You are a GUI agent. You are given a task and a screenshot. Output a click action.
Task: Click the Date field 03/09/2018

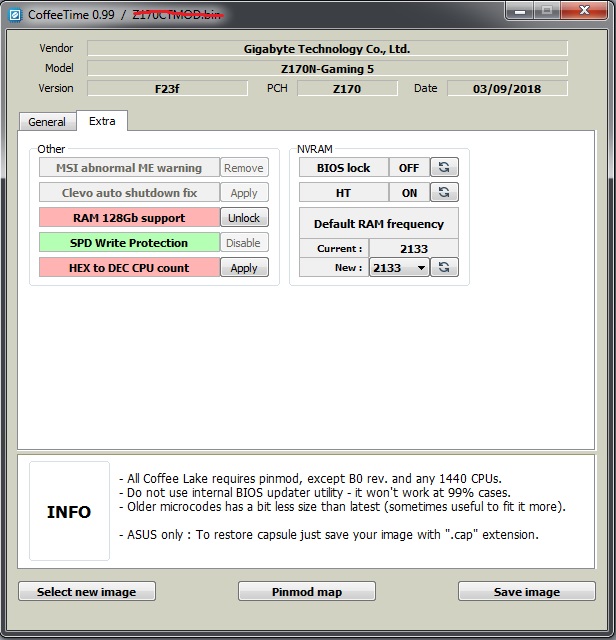[x=507, y=89]
